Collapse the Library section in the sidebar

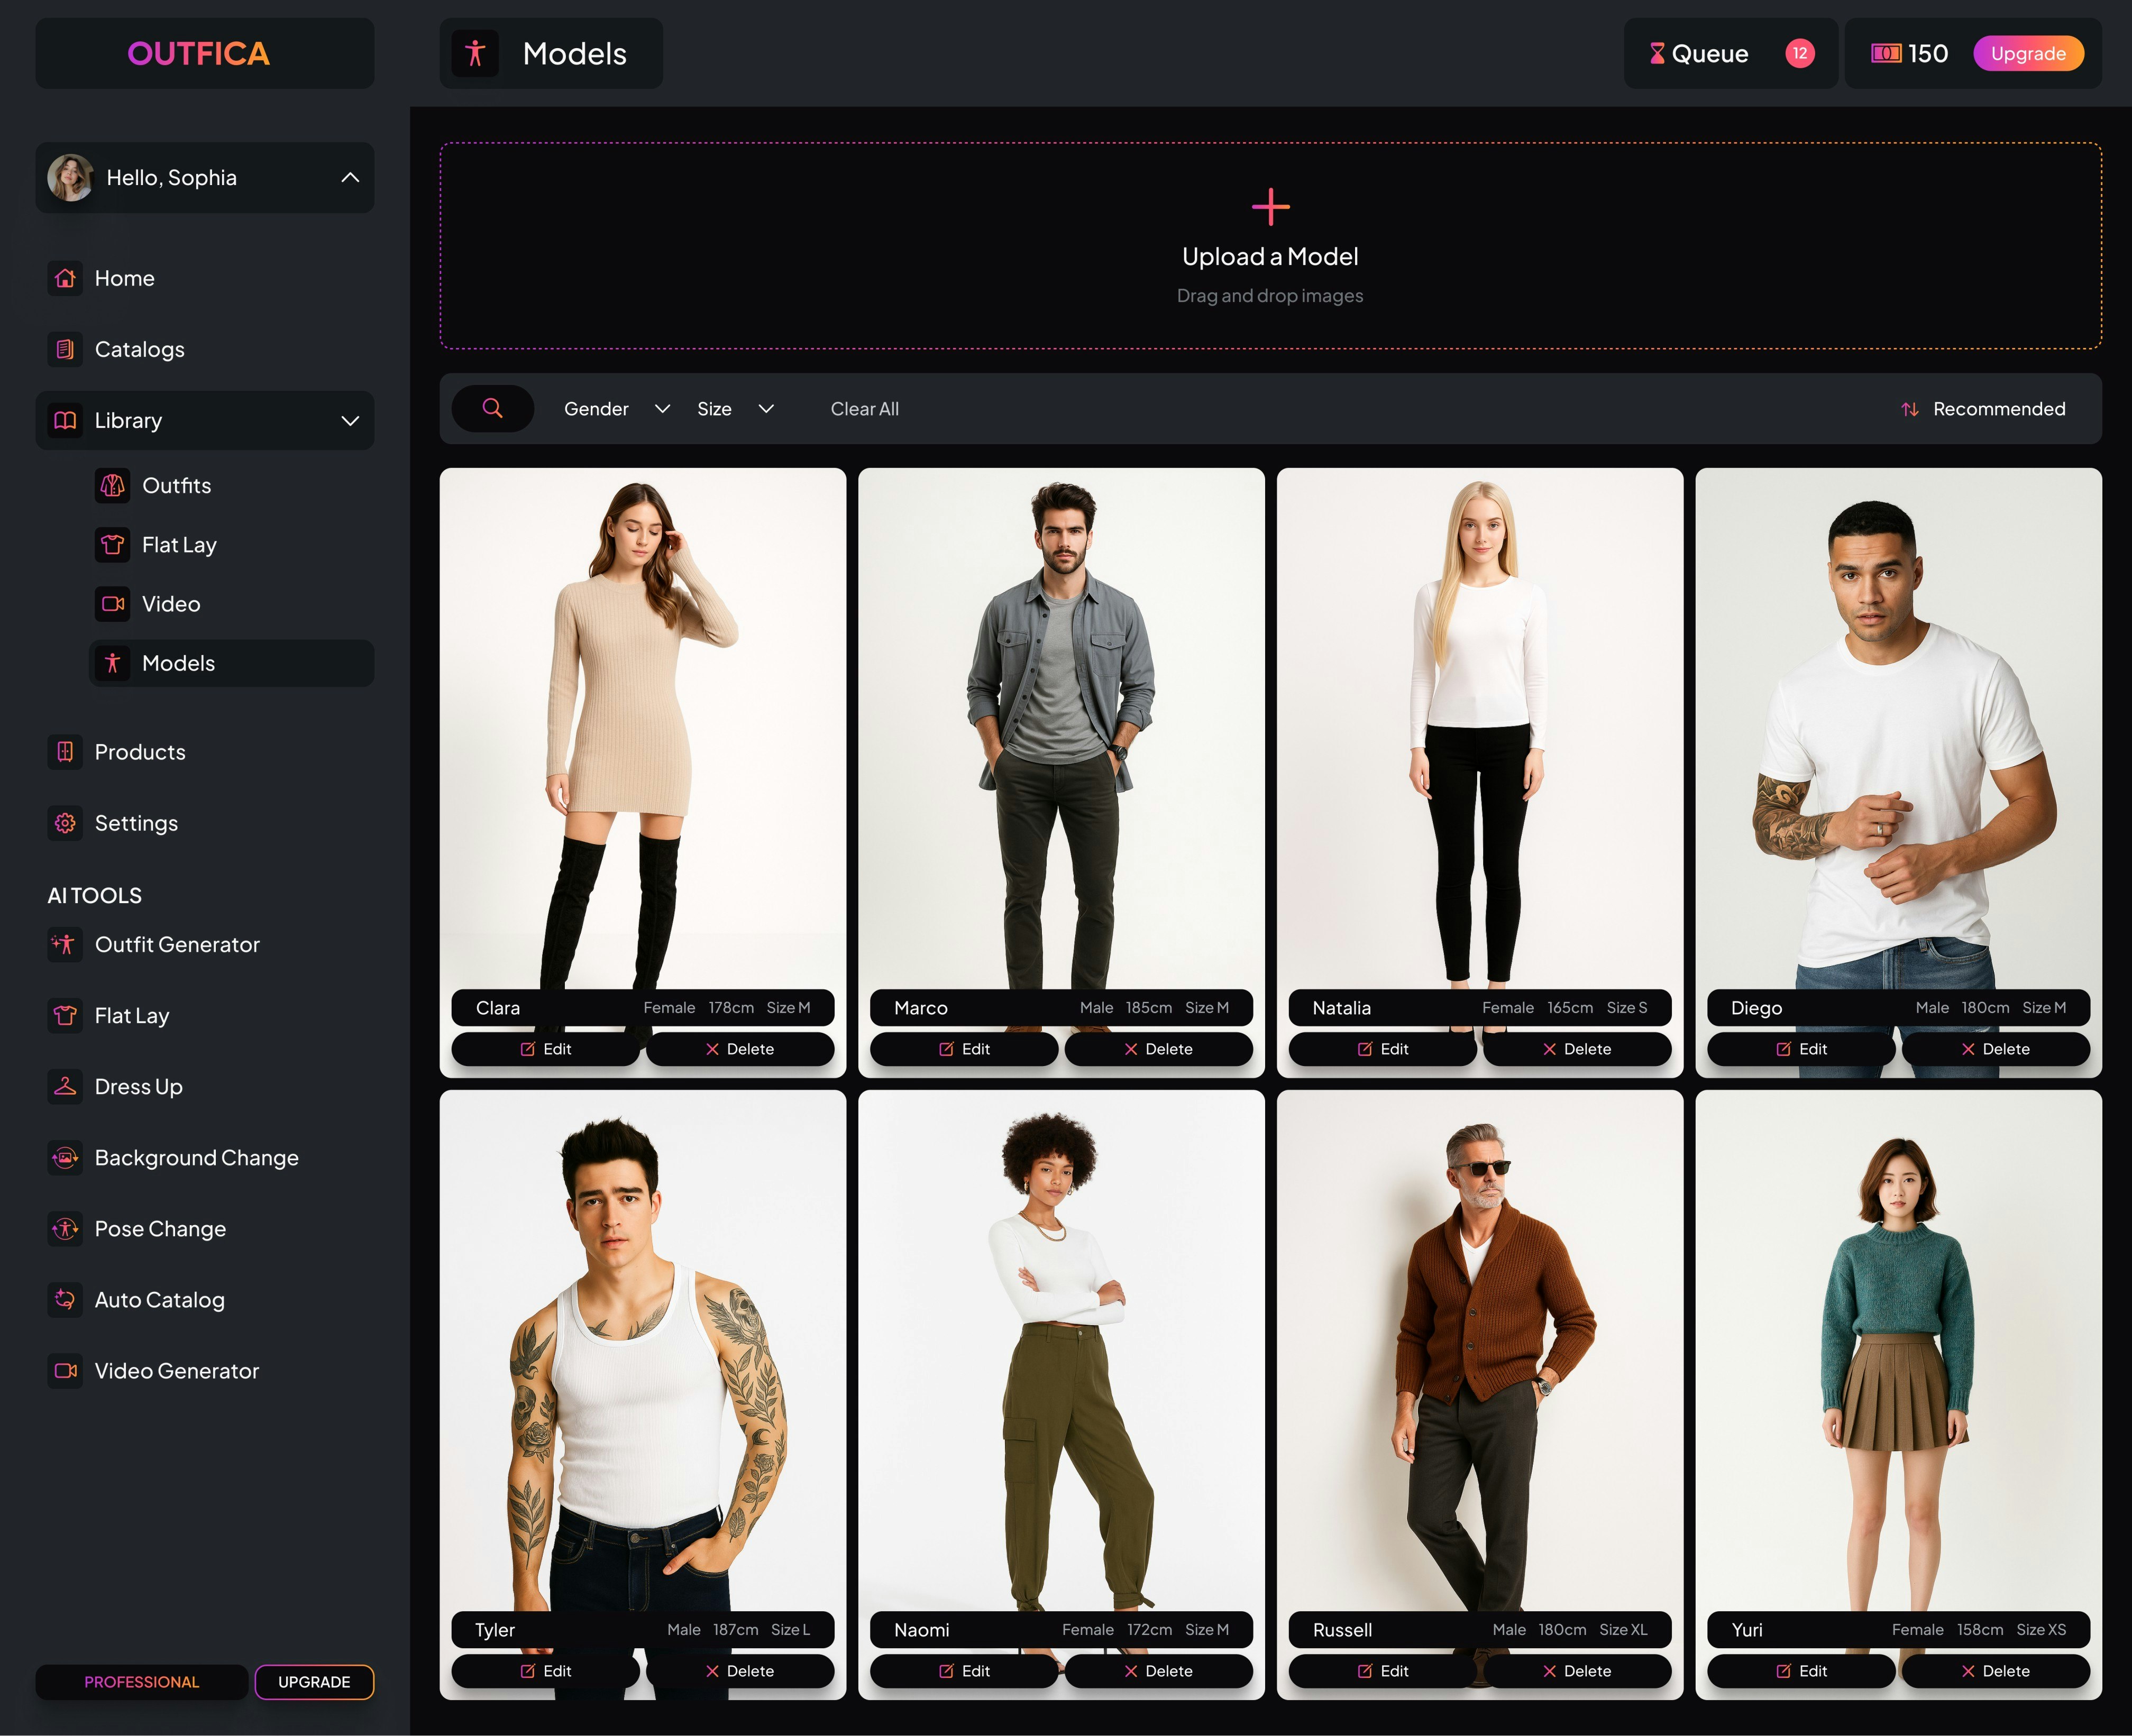pyautogui.click(x=349, y=420)
